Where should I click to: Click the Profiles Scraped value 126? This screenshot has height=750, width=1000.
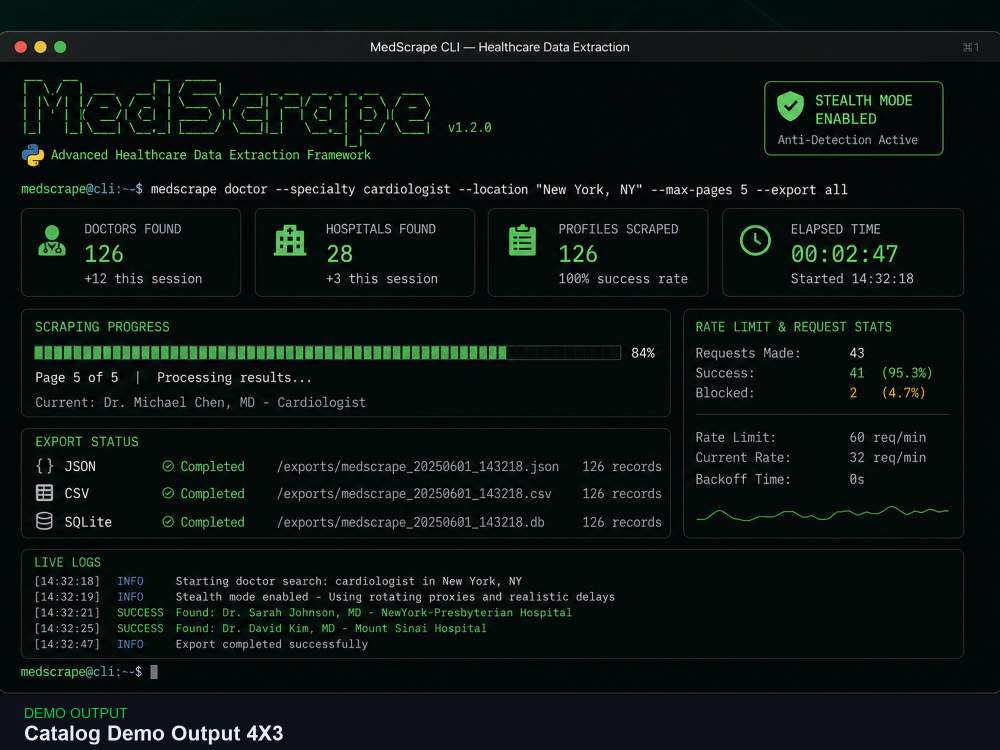click(x=578, y=254)
